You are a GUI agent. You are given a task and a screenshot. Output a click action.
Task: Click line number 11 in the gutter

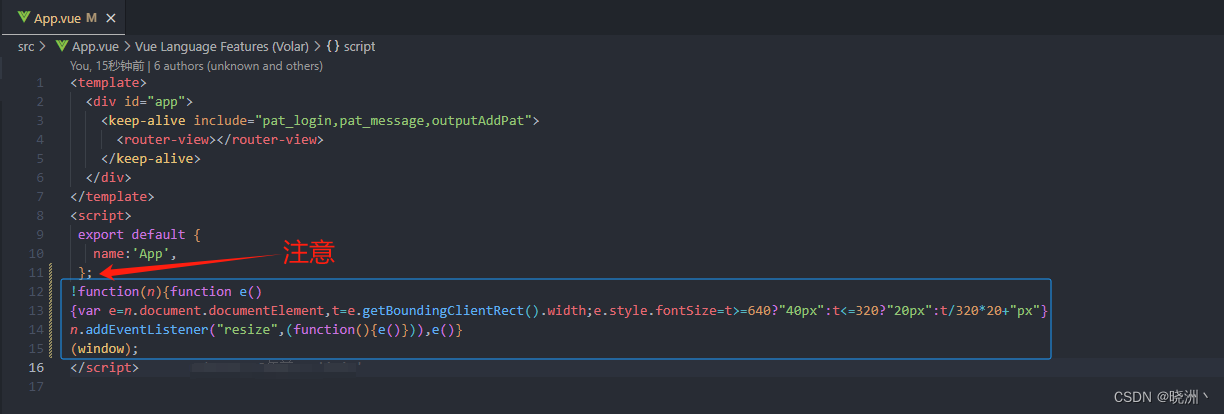[36, 272]
